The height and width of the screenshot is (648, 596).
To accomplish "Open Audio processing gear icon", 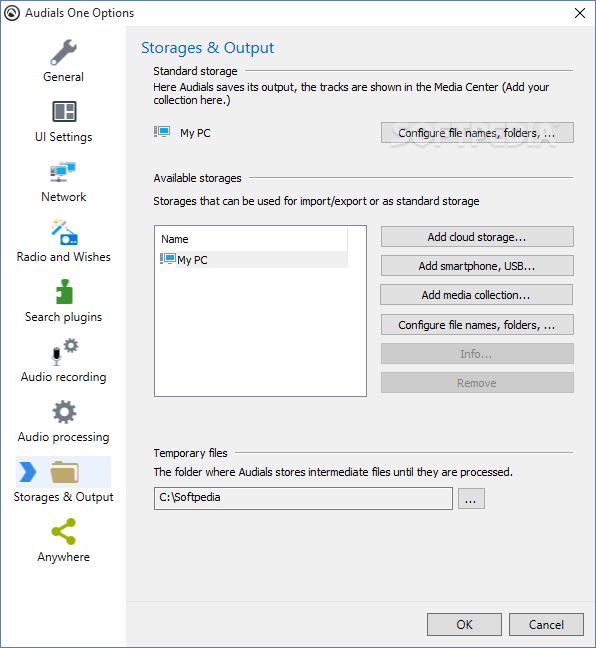I will click(64, 412).
